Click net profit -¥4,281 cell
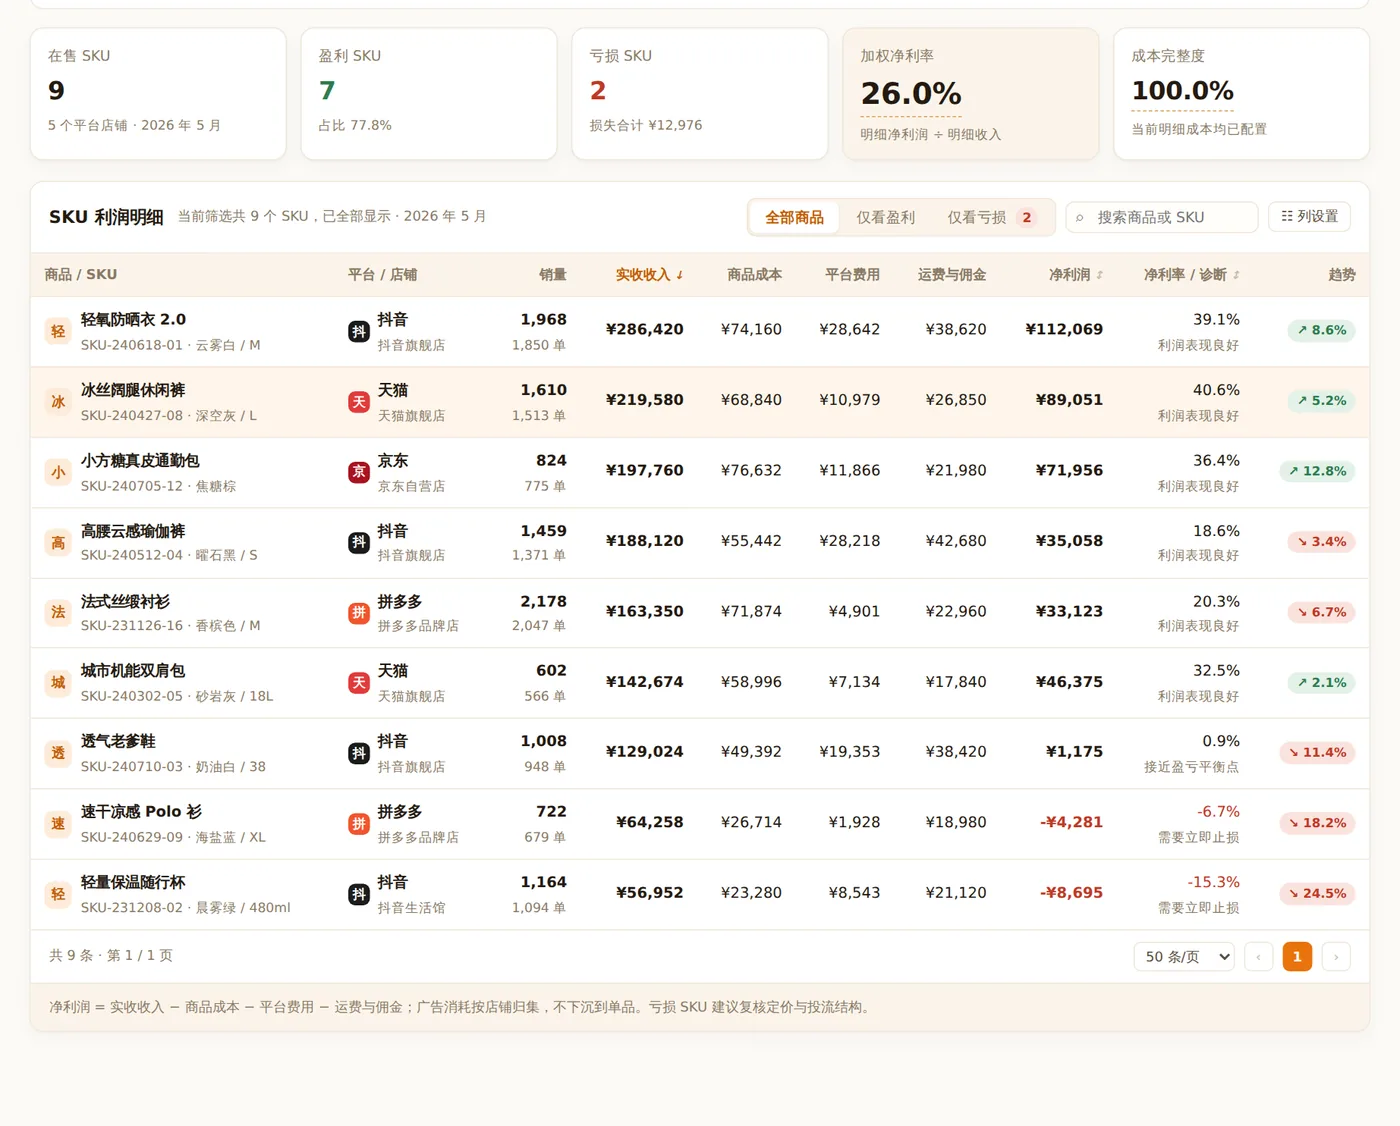 click(x=1071, y=822)
